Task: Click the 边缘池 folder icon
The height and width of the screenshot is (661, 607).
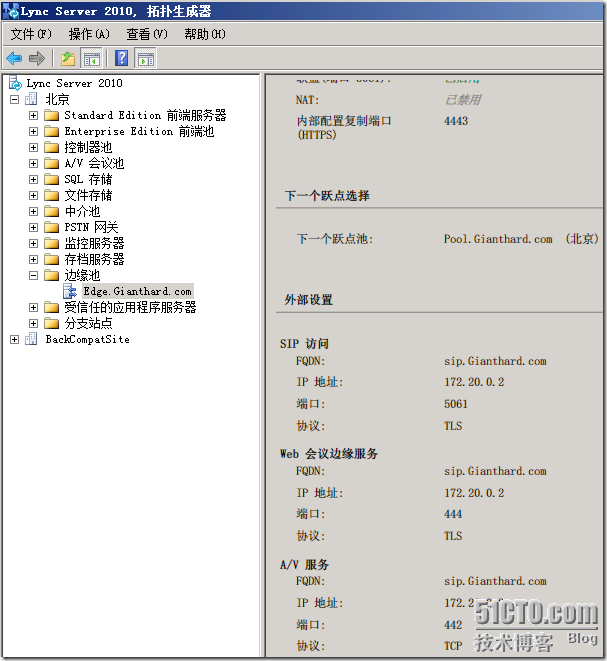Action: point(51,275)
